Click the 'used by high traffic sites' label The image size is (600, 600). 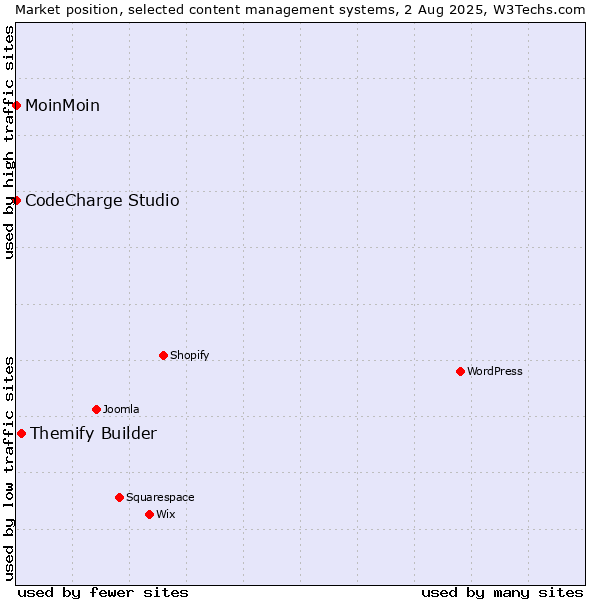pyautogui.click(x=8, y=142)
